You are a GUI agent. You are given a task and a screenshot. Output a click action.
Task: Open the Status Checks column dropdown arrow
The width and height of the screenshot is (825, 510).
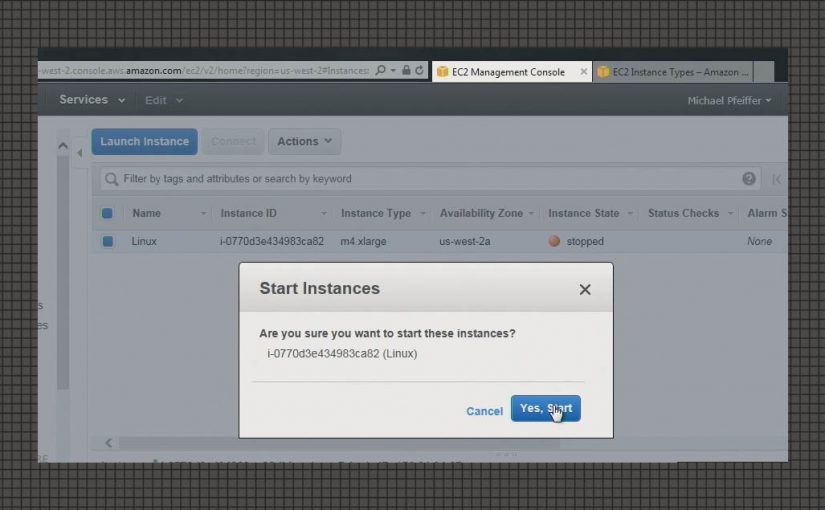pos(730,214)
